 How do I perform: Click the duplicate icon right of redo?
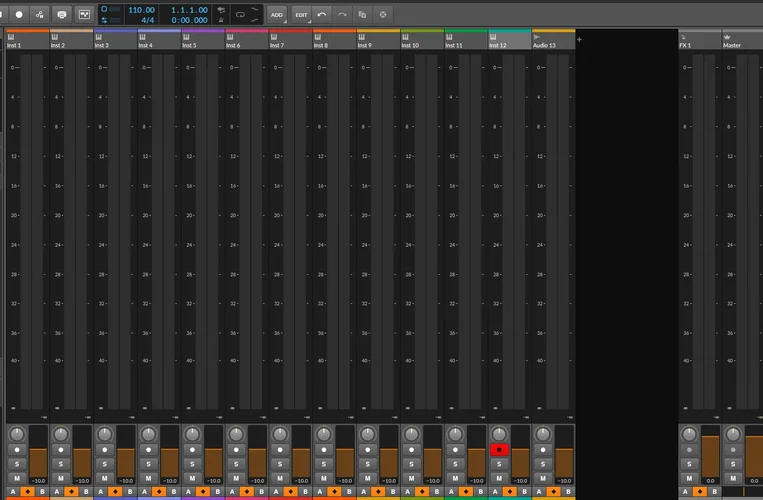pyautogui.click(x=362, y=15)
